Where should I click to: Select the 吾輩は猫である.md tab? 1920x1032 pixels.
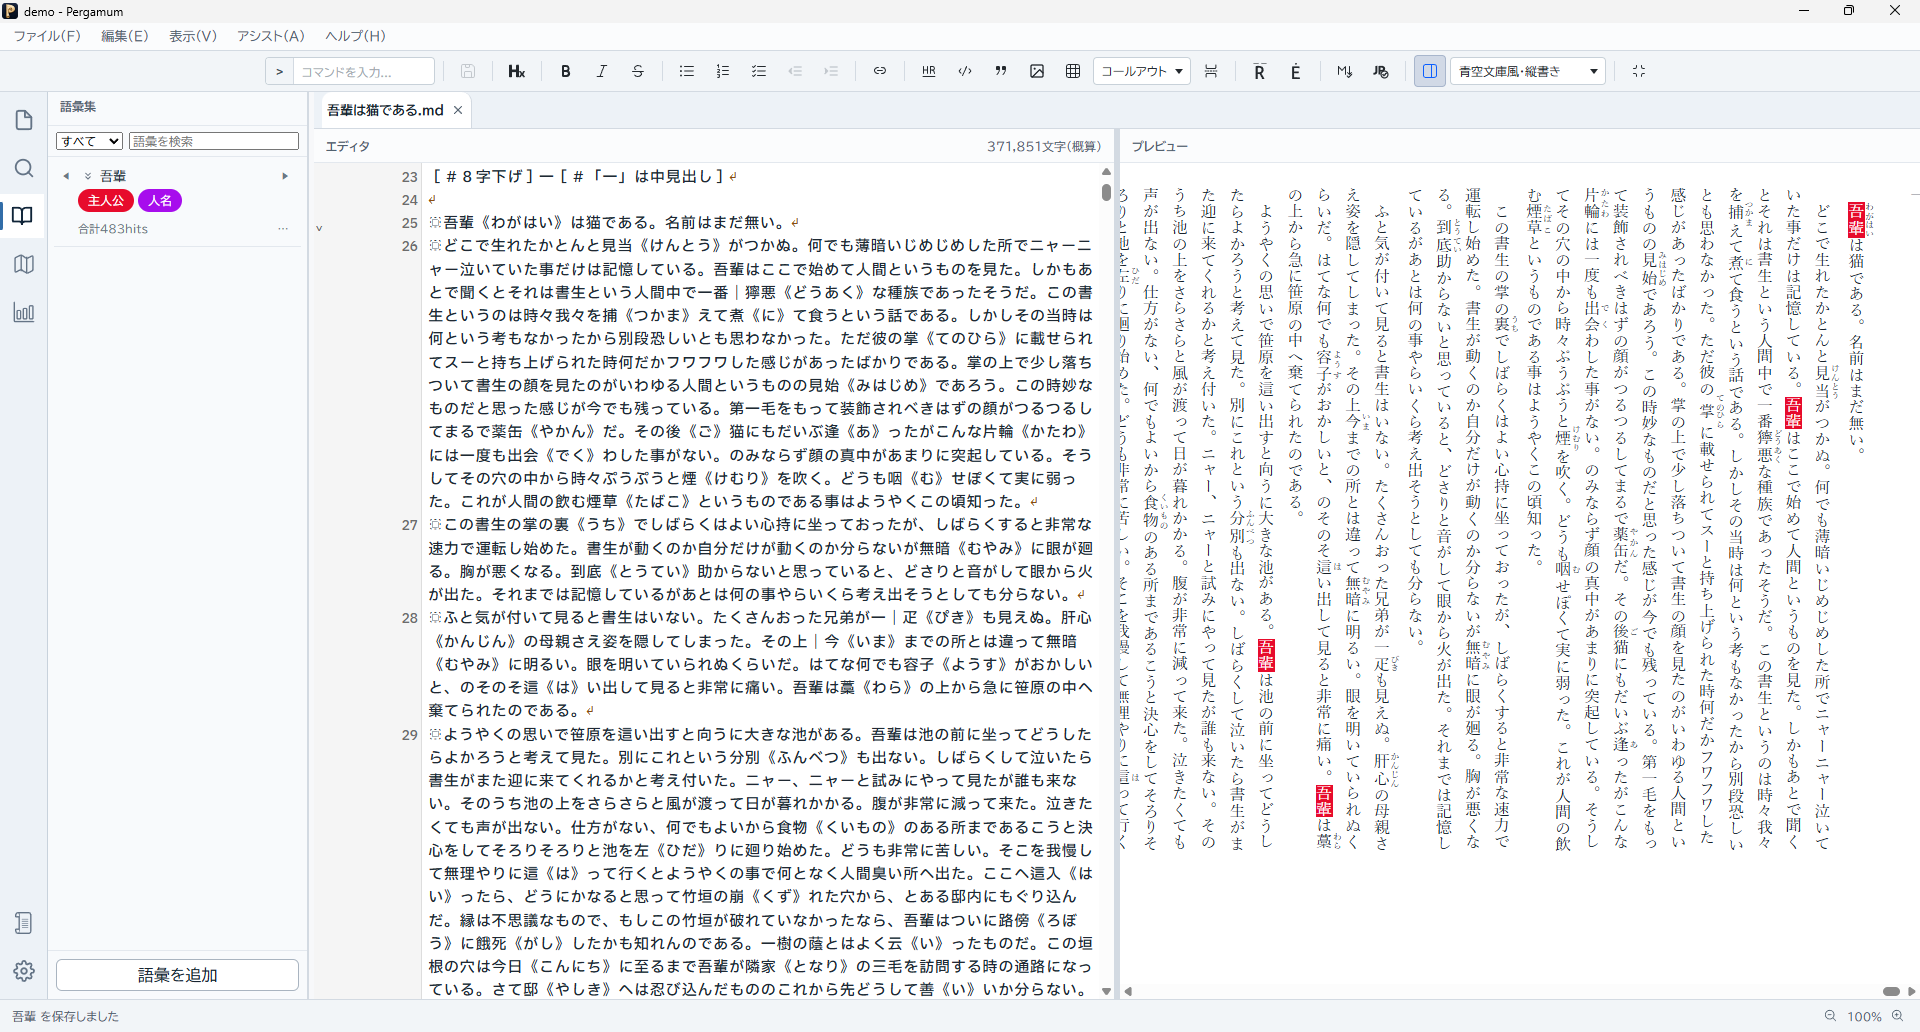[x=386, y=110]
